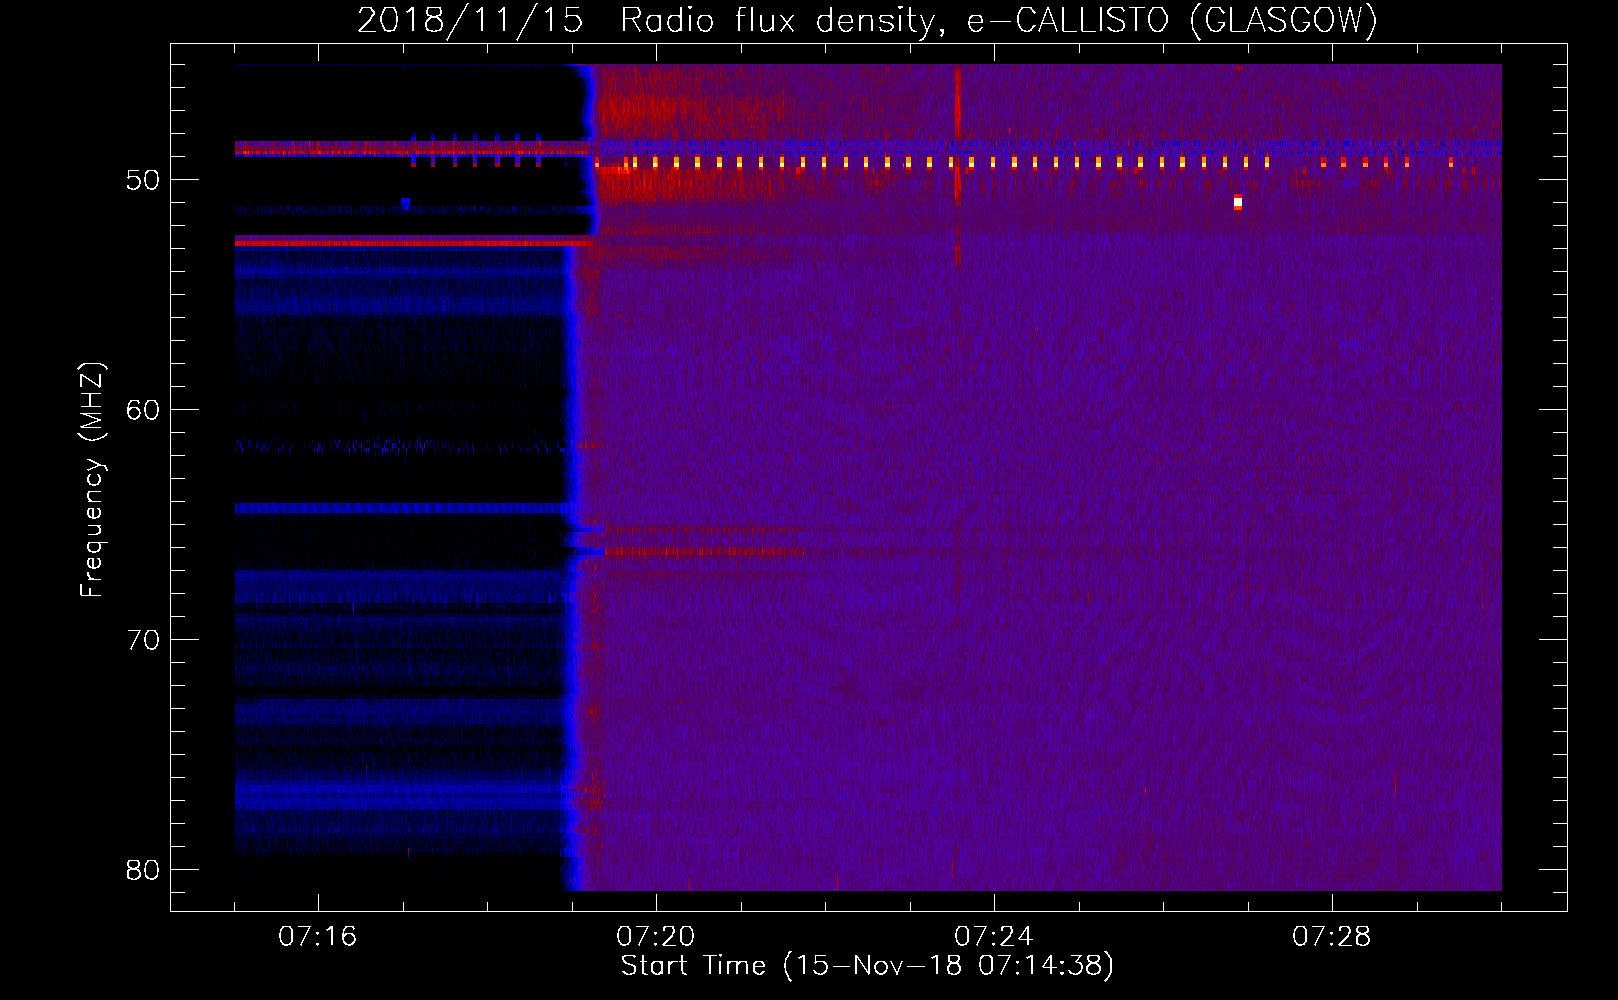
Task: Click the red horizontal line near 53 MHz
Action: coord(413,241)
